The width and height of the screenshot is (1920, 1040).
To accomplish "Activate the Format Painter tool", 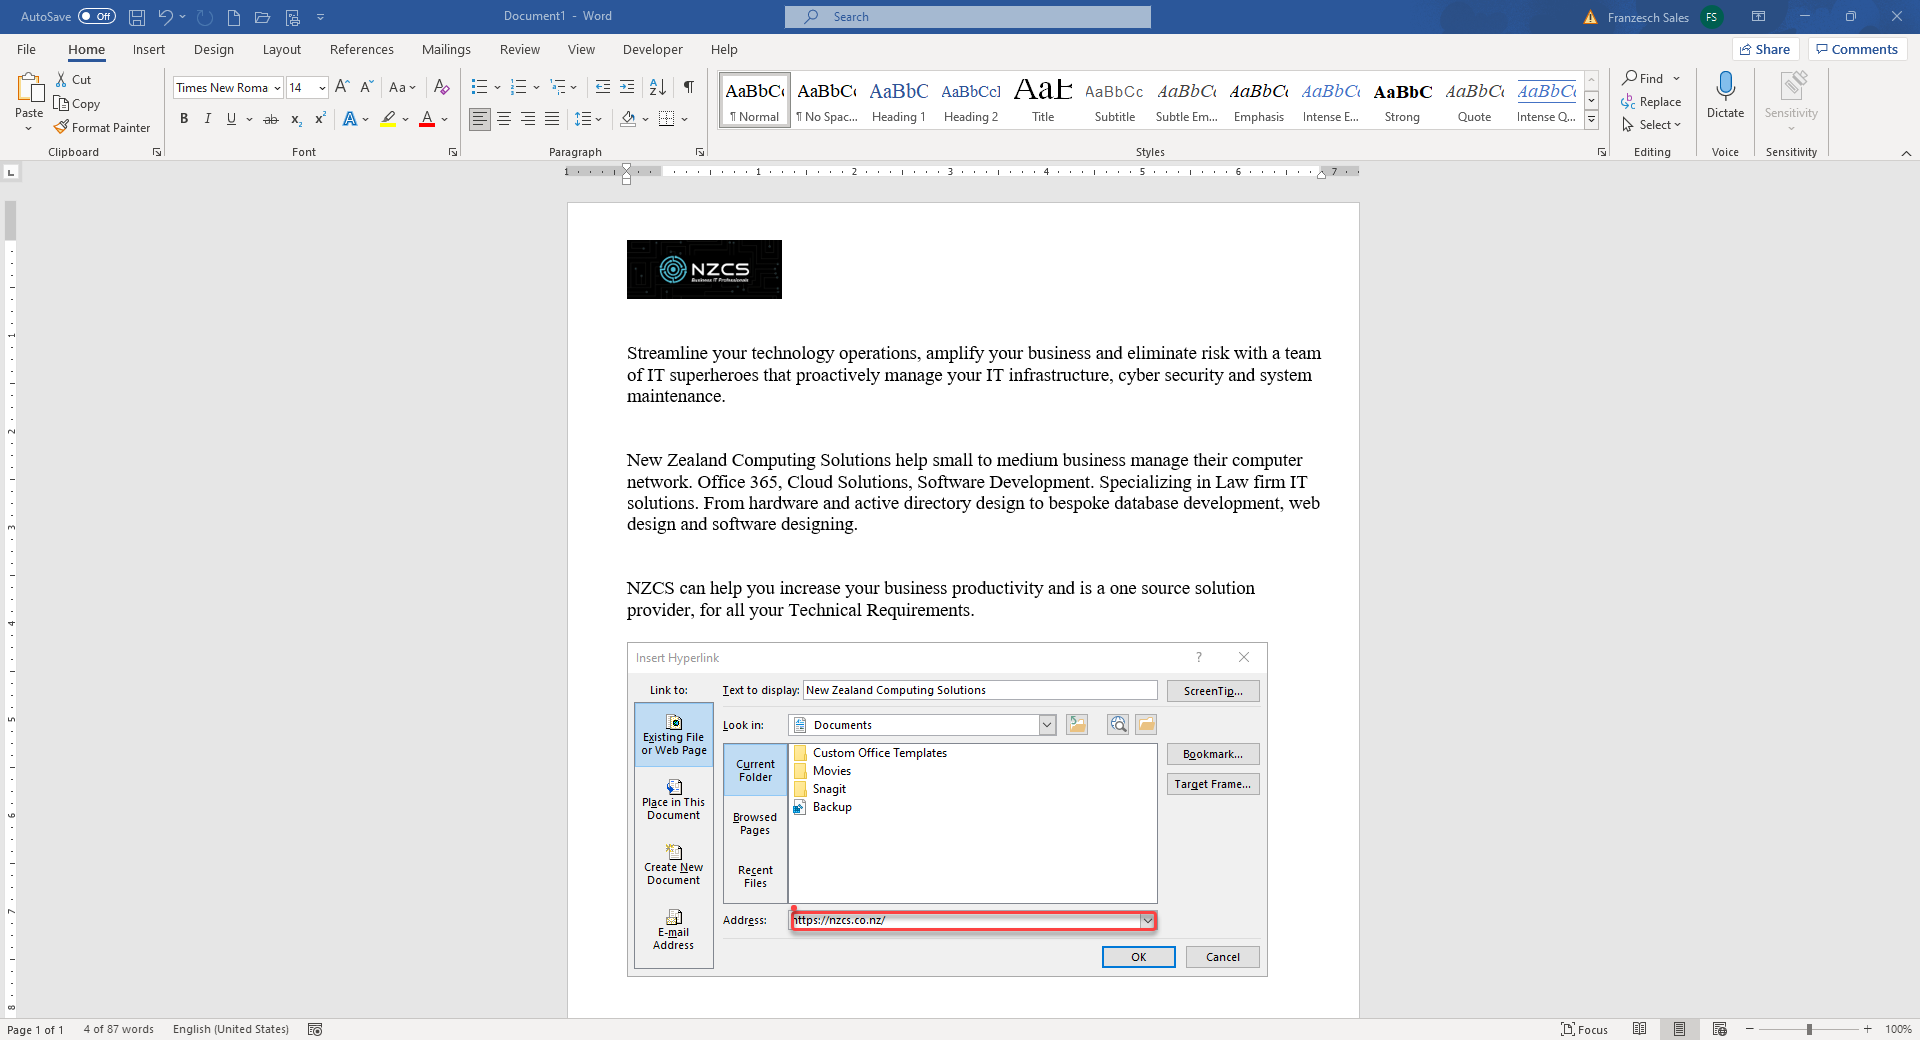I will click(103, 127).
